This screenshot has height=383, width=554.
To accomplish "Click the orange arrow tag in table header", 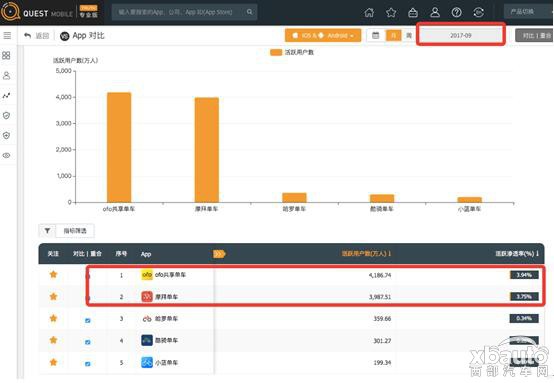I will 219,254.
